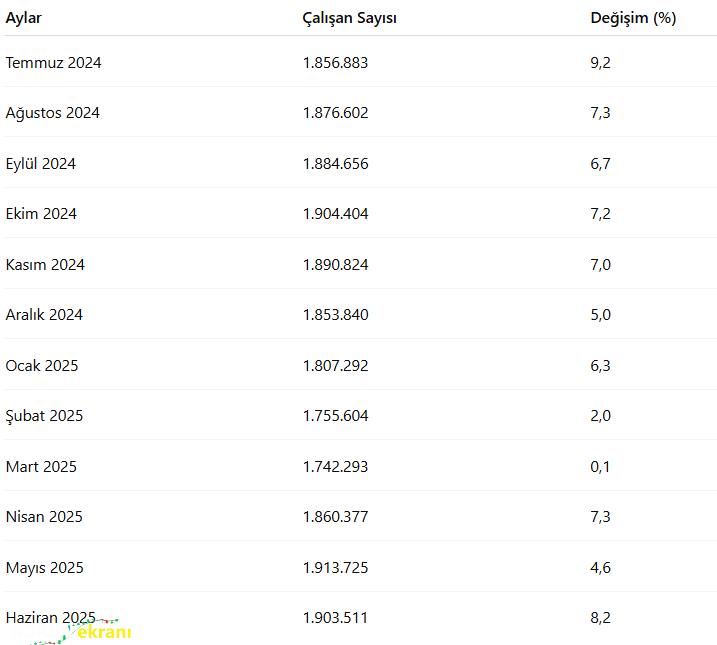Click the Aylar column header

click(x=23, y=18)
